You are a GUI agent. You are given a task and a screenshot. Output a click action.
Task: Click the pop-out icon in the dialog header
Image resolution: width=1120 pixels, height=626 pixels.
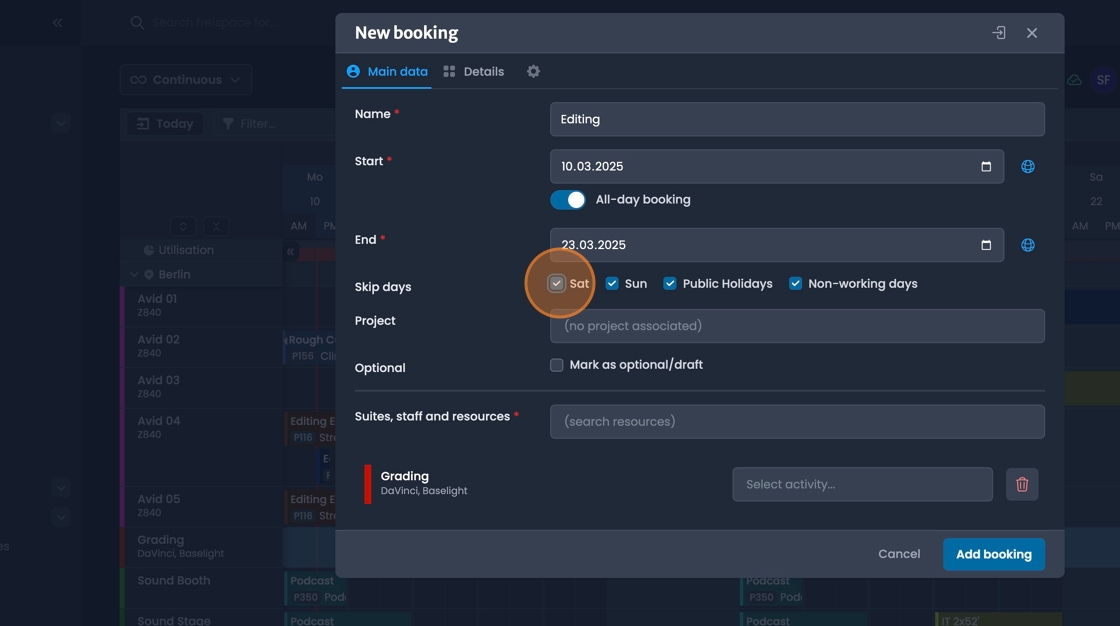click(x=997, y=32)
